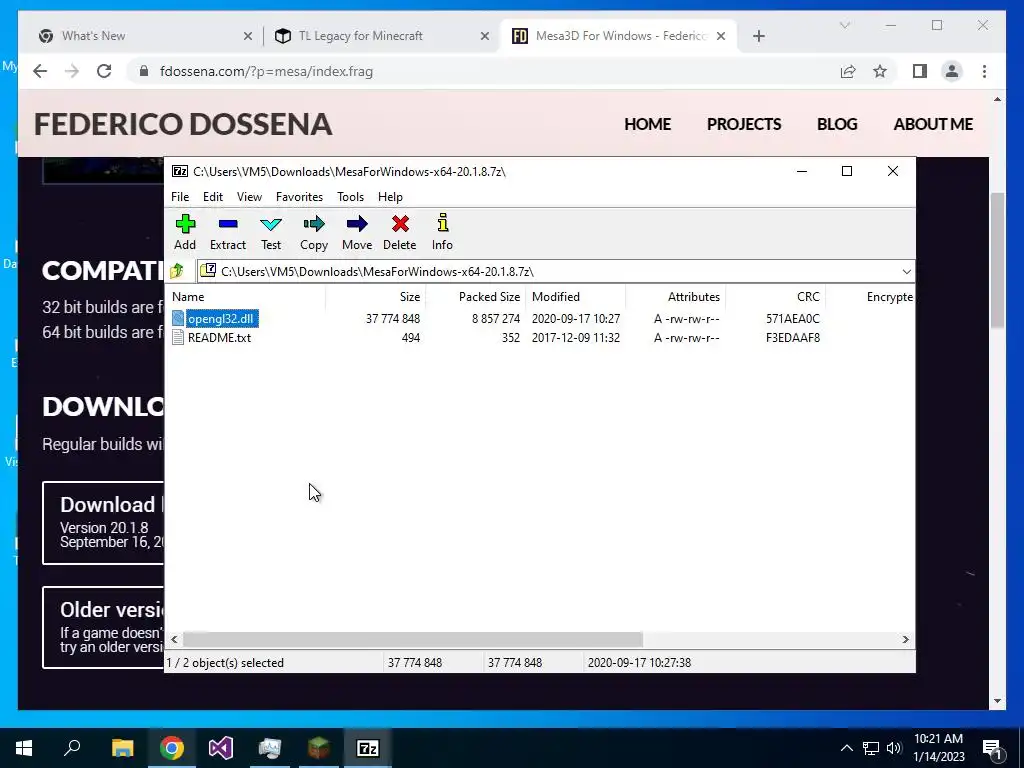This screenshot has width=1024, height=768.
Task: Click the 7-Zip taskbar icon
Action: [368, 748]
